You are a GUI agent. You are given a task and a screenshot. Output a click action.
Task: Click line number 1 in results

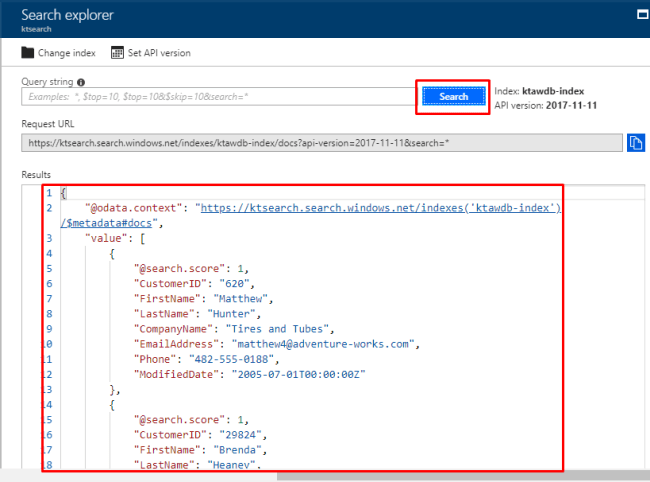coord(49,193)
